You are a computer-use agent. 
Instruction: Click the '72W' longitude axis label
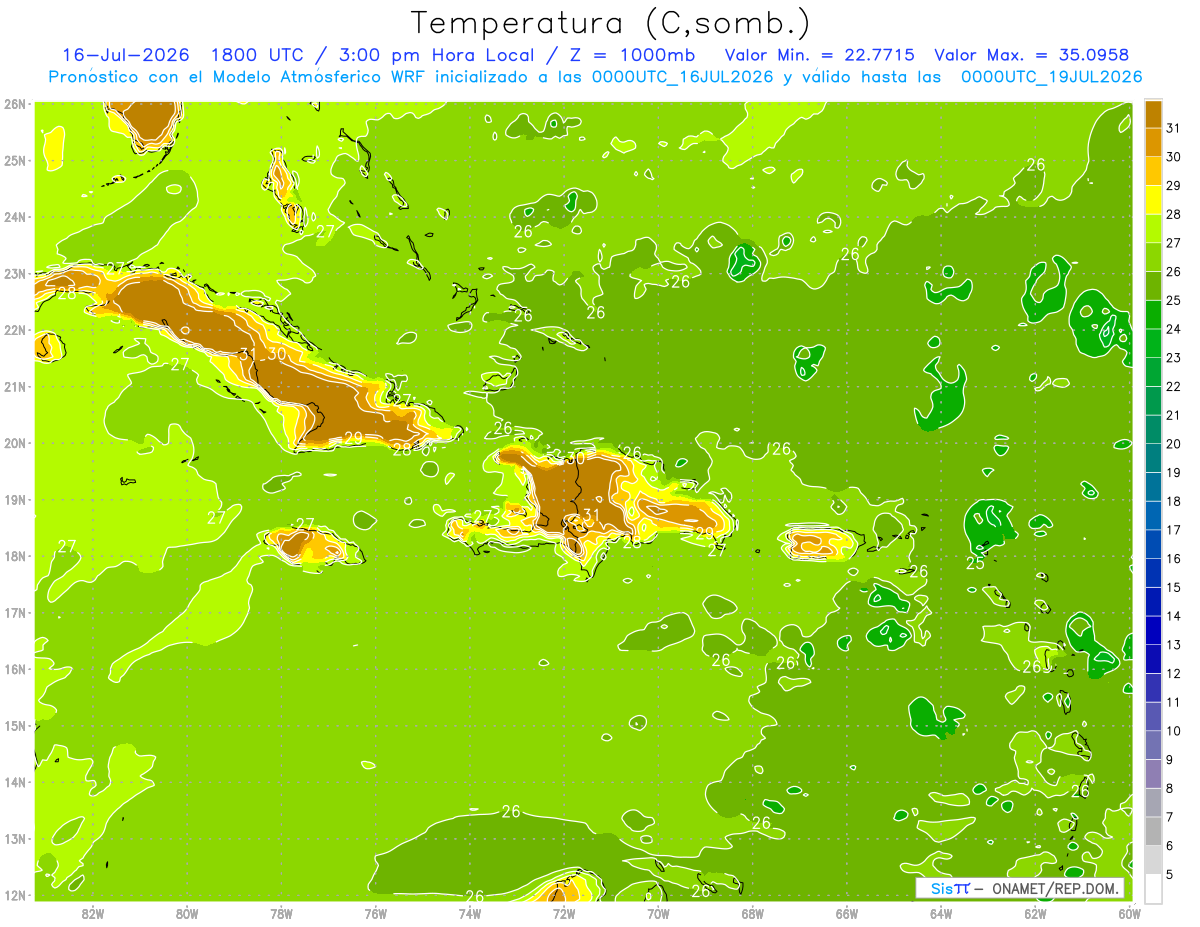[x=564, y=913]
